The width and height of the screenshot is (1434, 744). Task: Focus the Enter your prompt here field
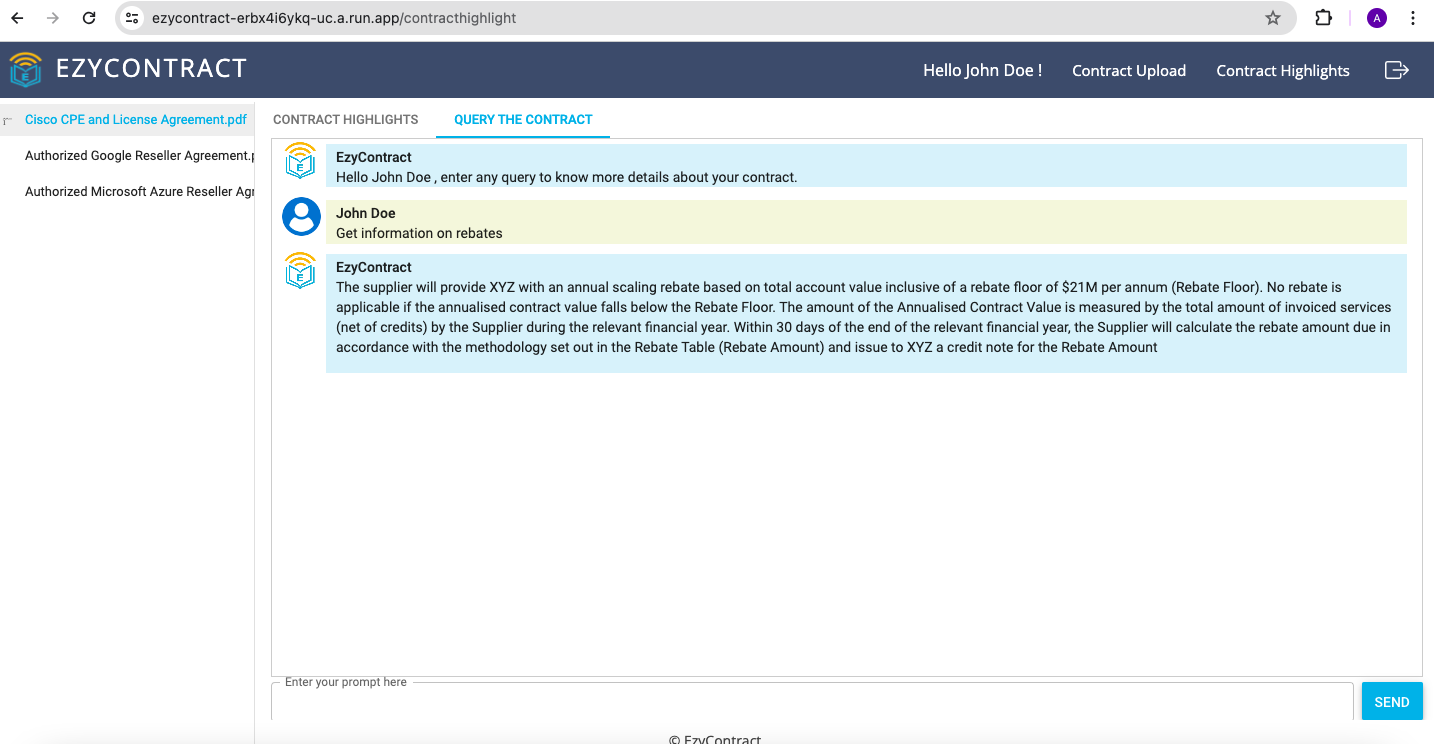point(812,702)
